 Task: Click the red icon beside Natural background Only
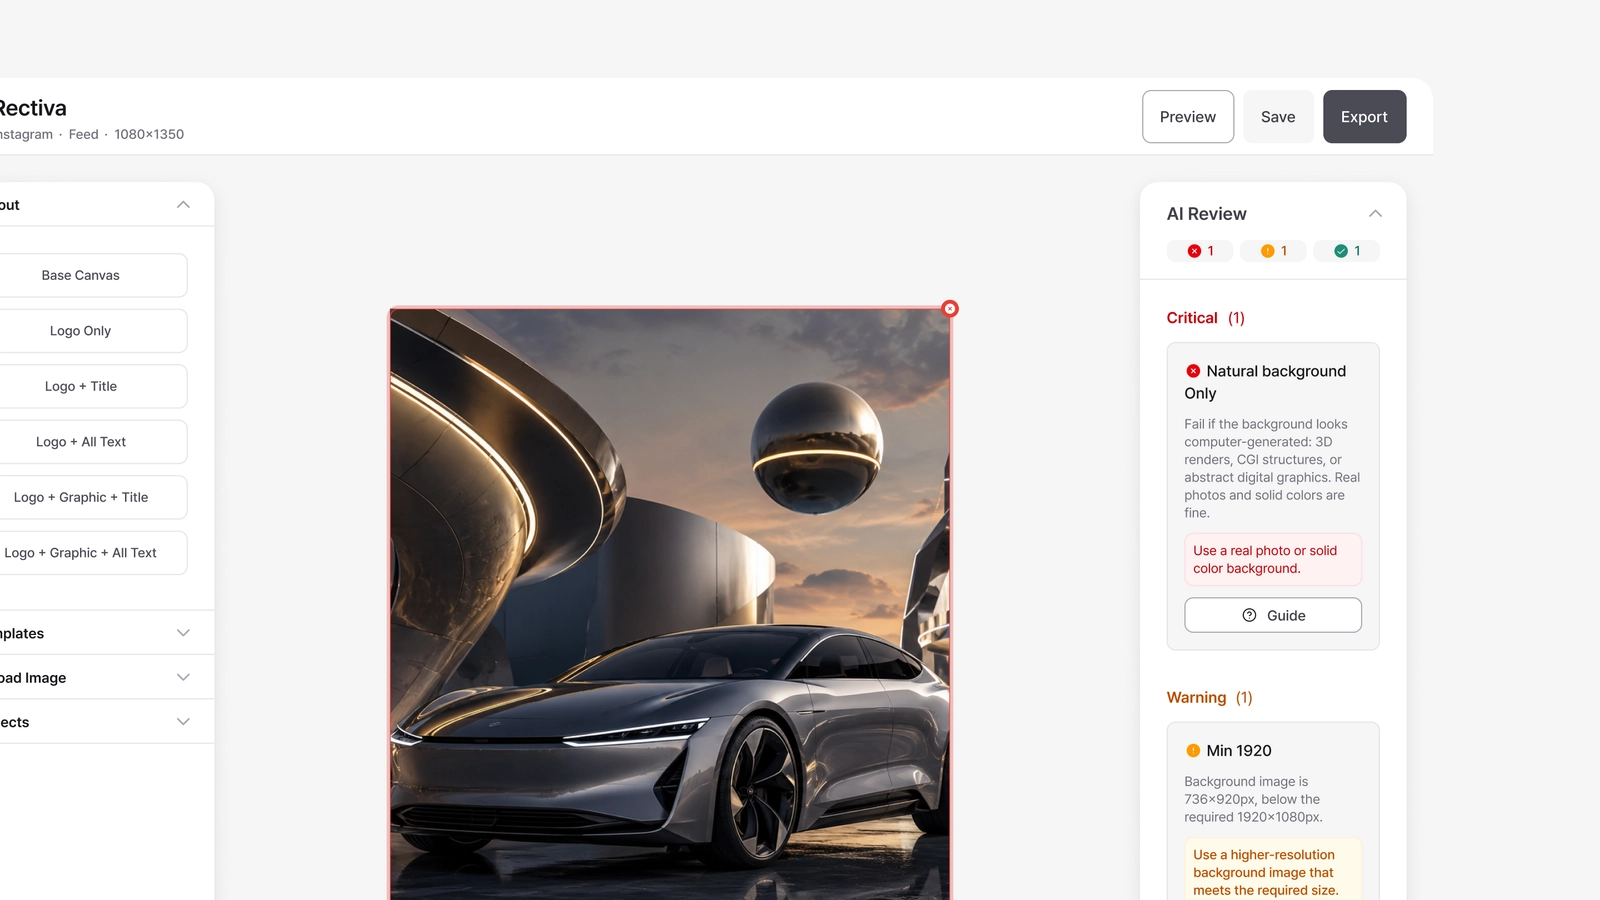(1193, 371)
